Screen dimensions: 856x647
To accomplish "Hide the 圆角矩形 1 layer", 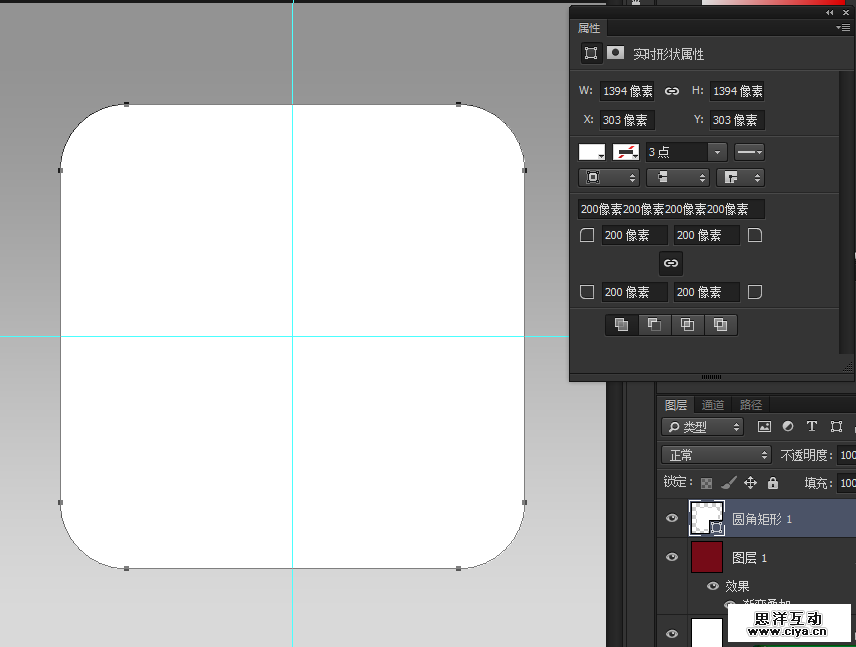I will pyautogui.click(x=672, y=519).
